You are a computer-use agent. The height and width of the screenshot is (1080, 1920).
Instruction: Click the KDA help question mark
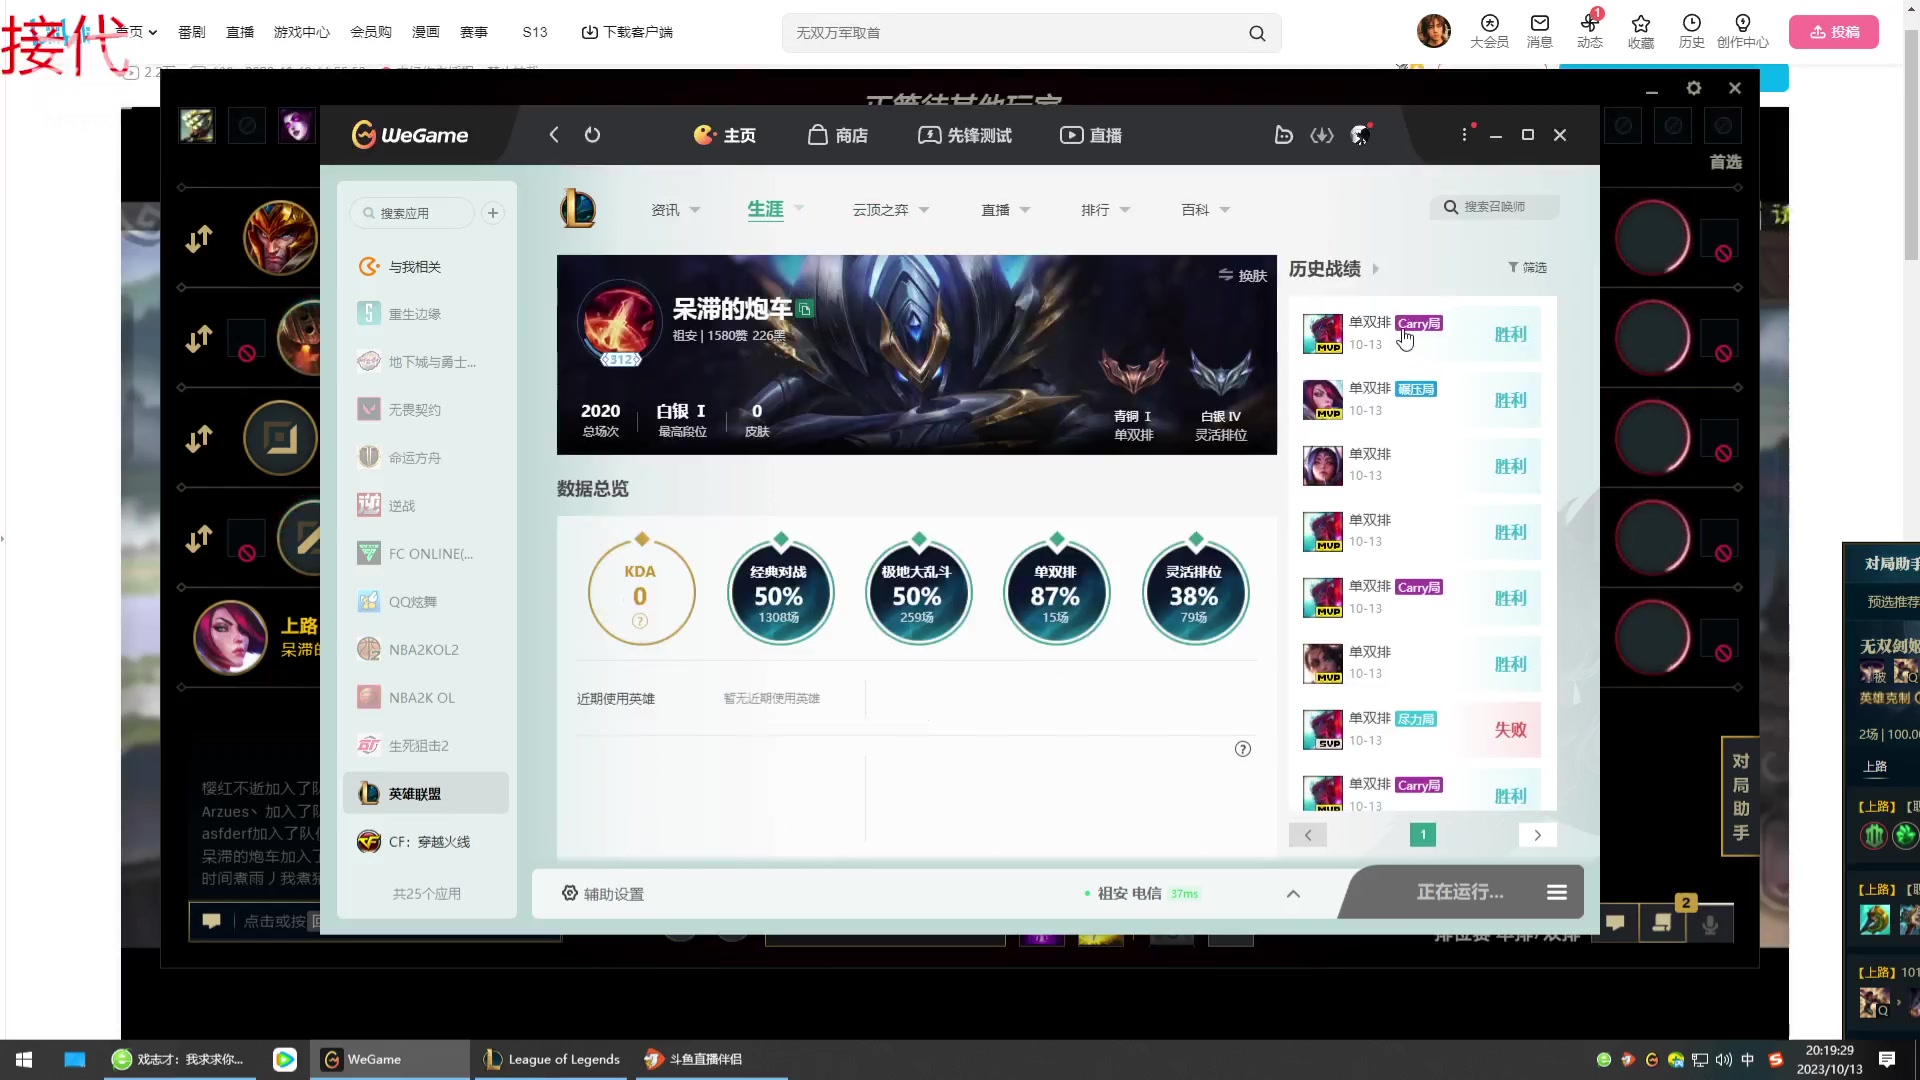point(640,622)
